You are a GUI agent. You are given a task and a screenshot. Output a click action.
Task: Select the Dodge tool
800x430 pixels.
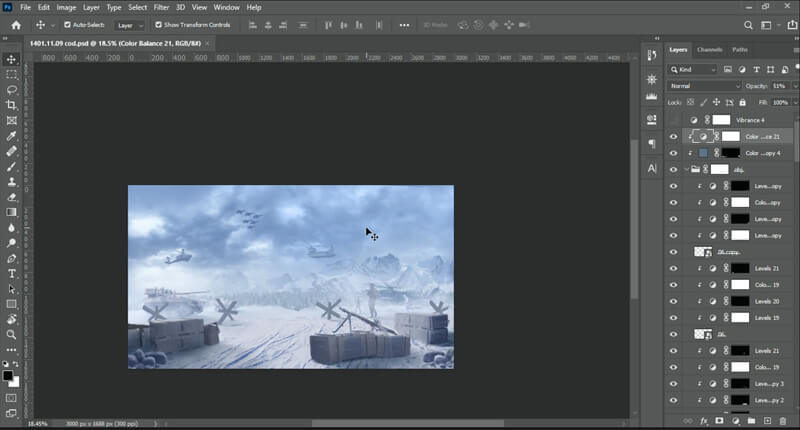click(11, 243)
